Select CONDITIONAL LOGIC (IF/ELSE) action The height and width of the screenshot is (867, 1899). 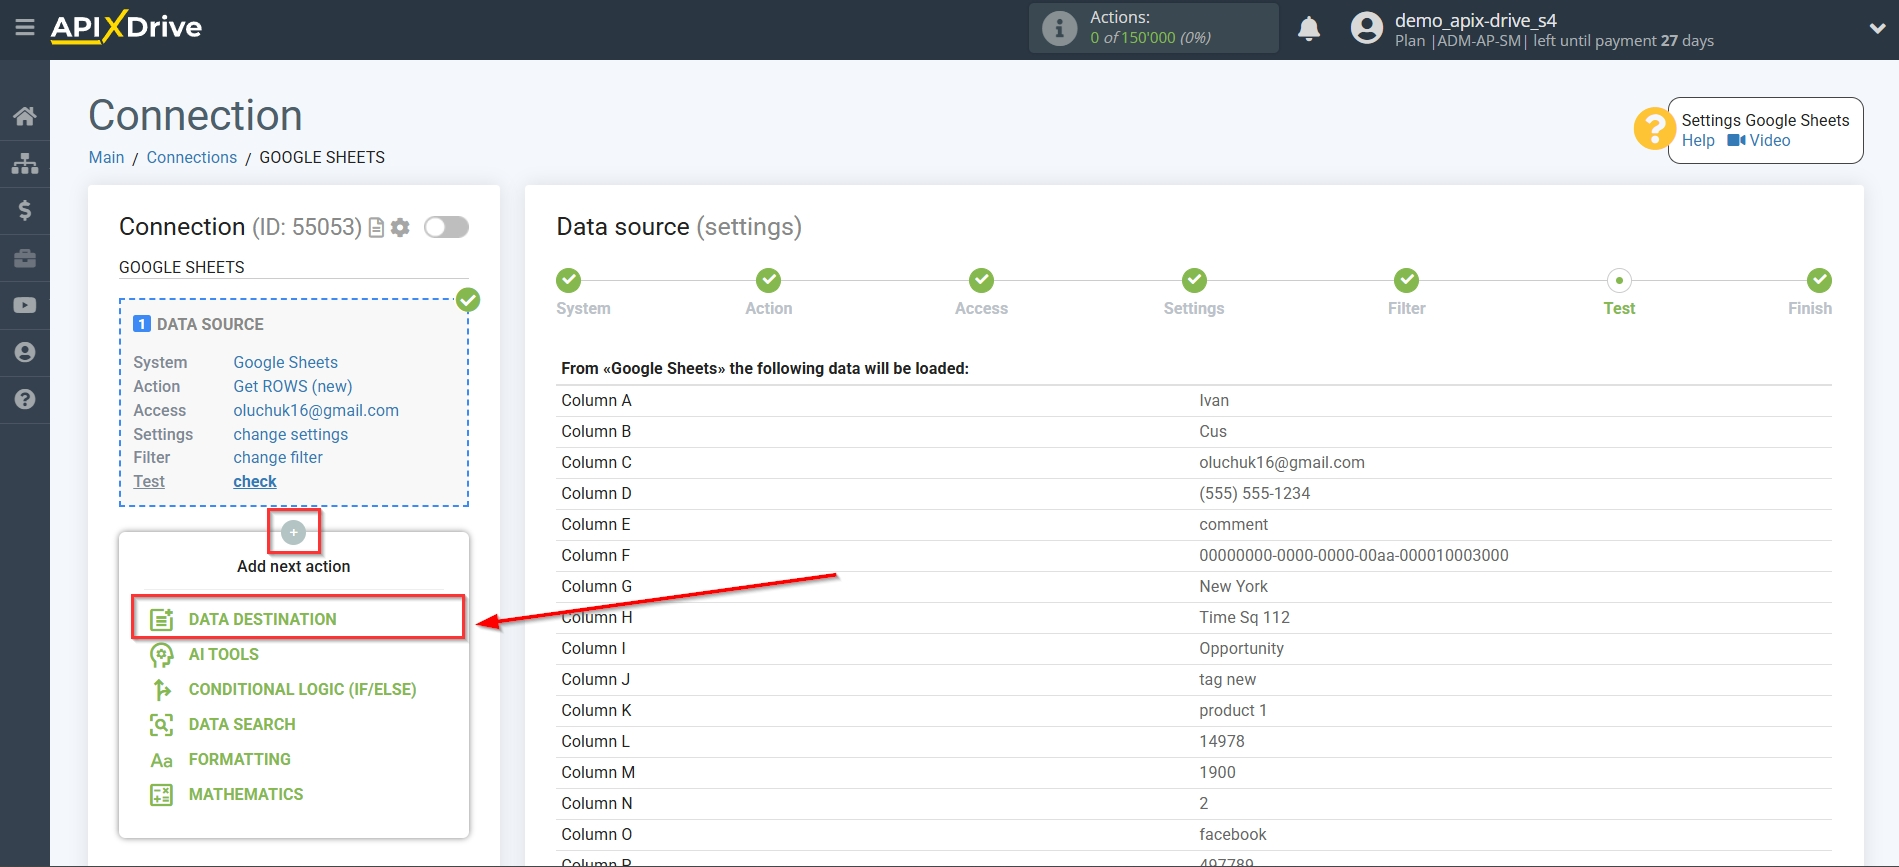pyautogui.click(x=302, y=689)
